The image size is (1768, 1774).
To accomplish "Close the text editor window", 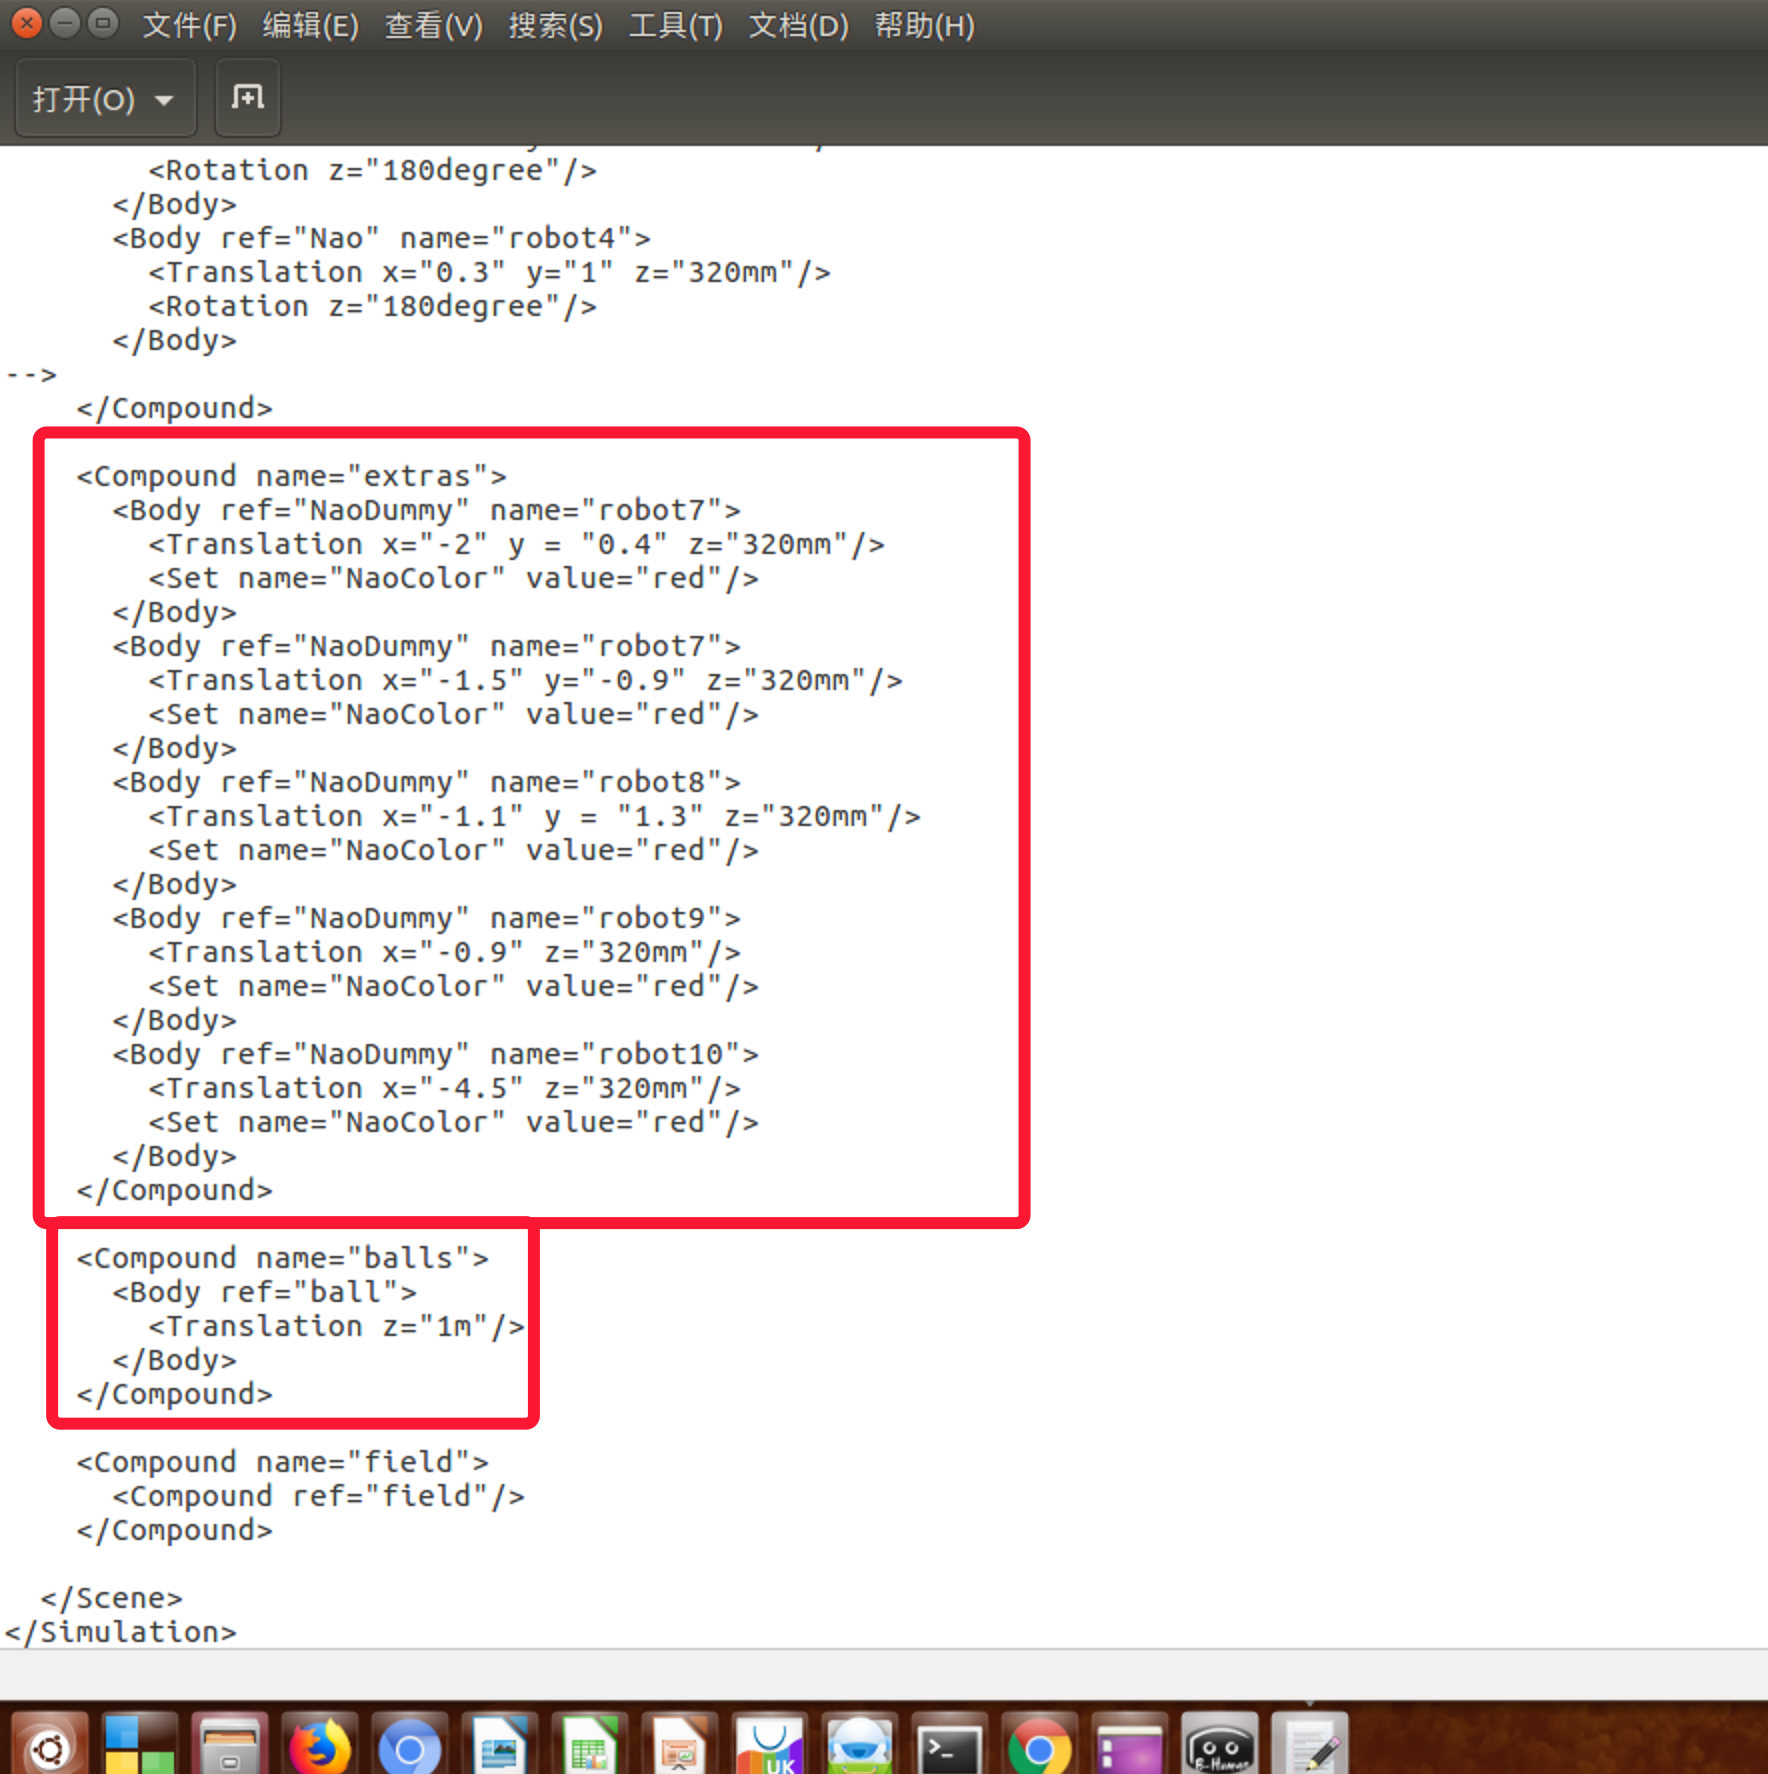I will tap(27, 22).
